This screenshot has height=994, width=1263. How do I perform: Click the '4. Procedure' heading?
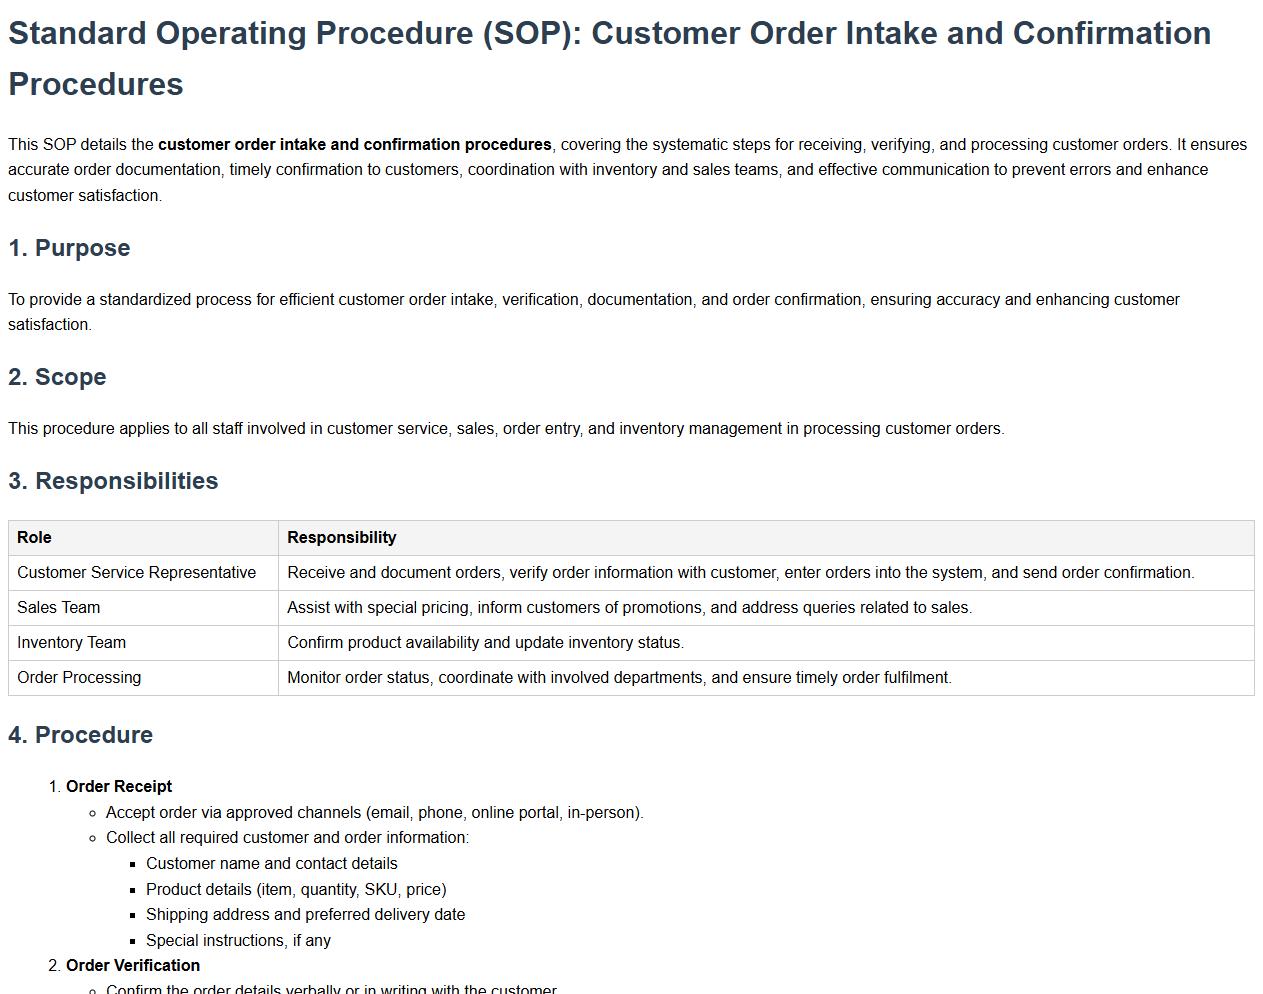80,735
